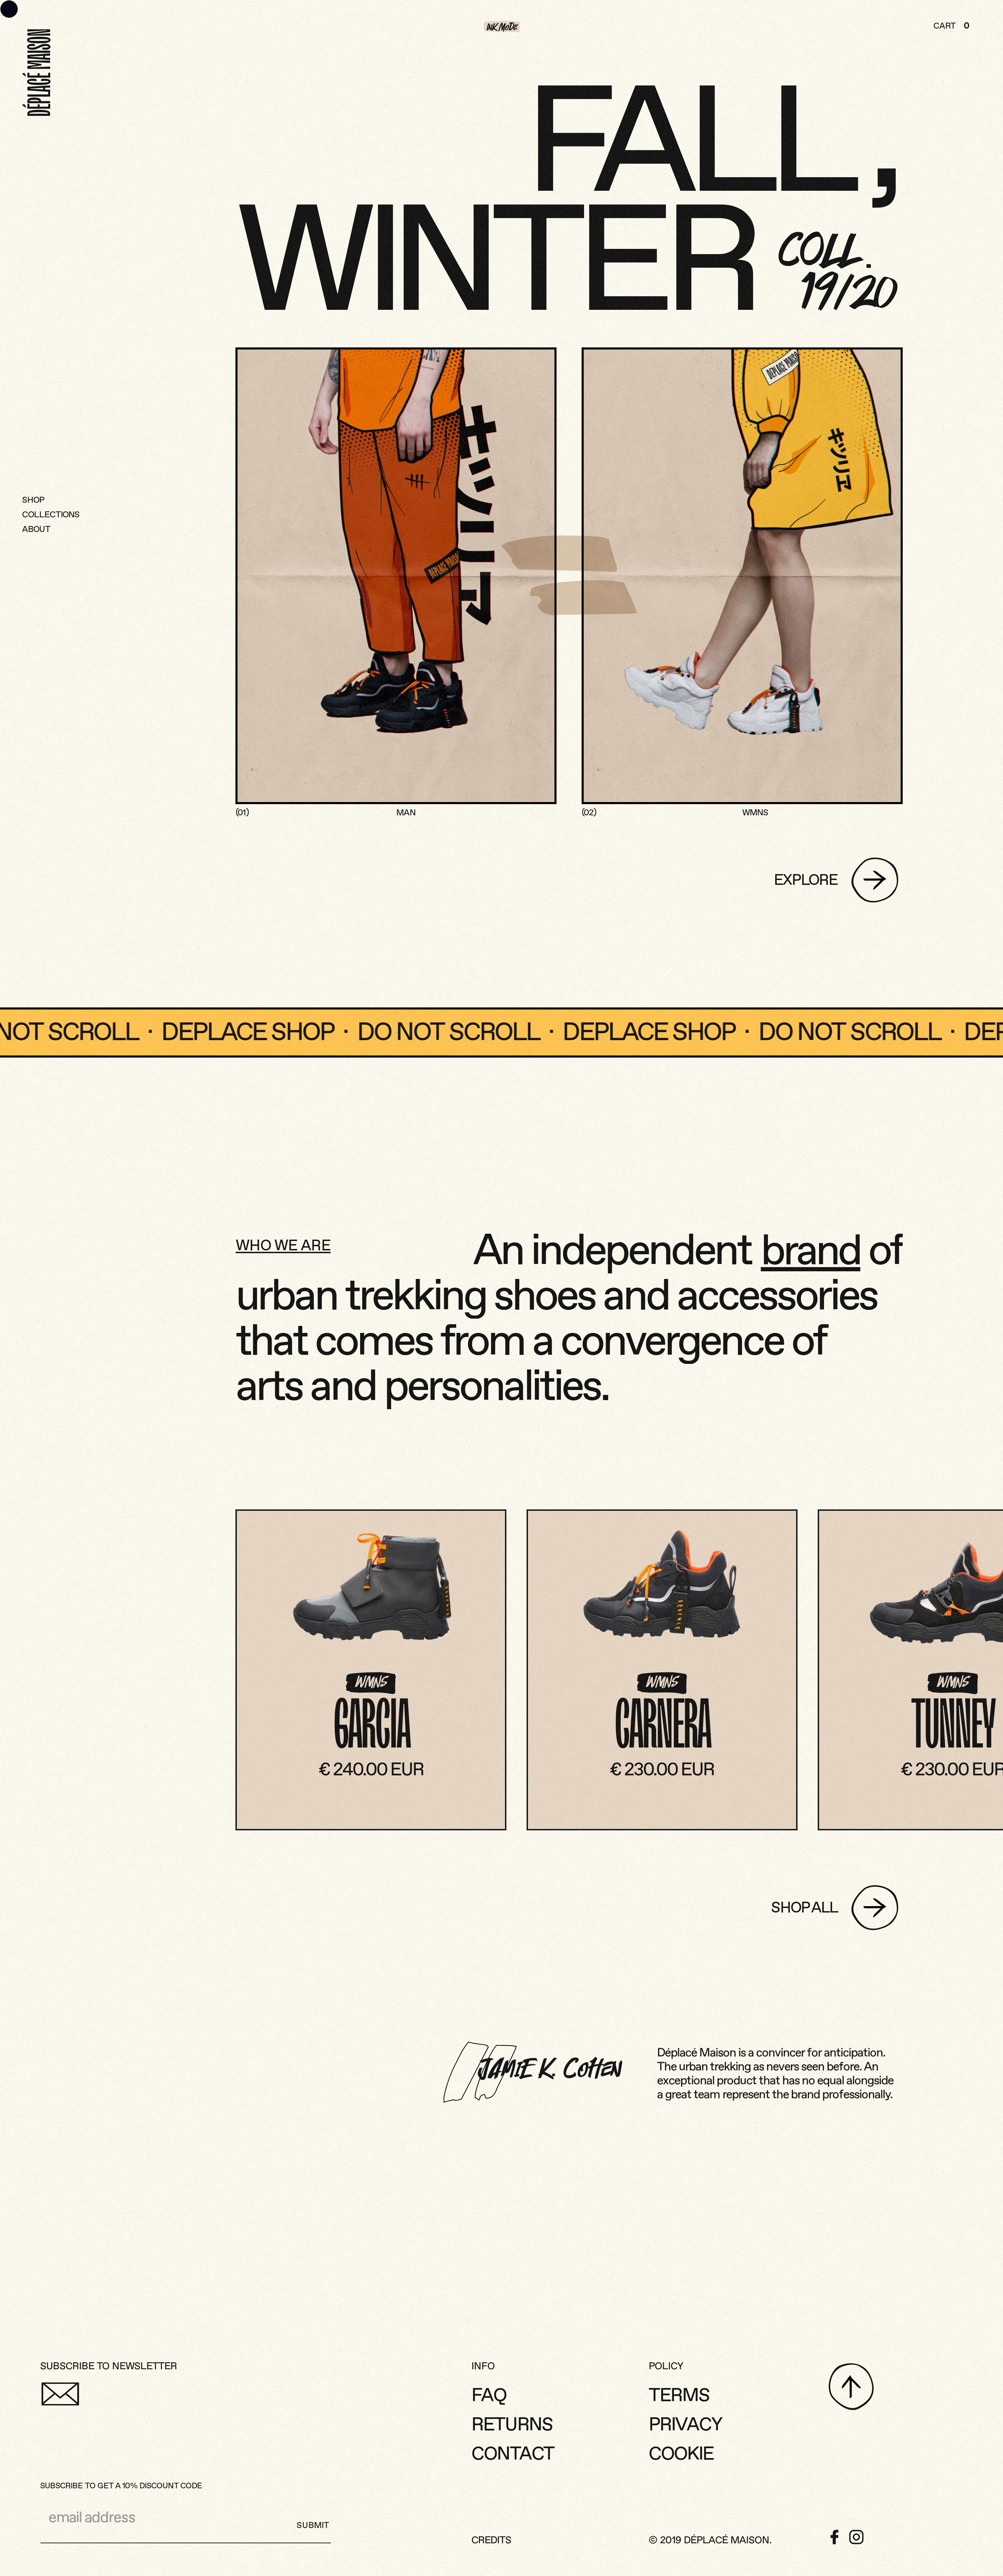Screen dimensions: 1003x2576
Task: Toggle the Ink Mode switch at top
Action: click(501, 26)
